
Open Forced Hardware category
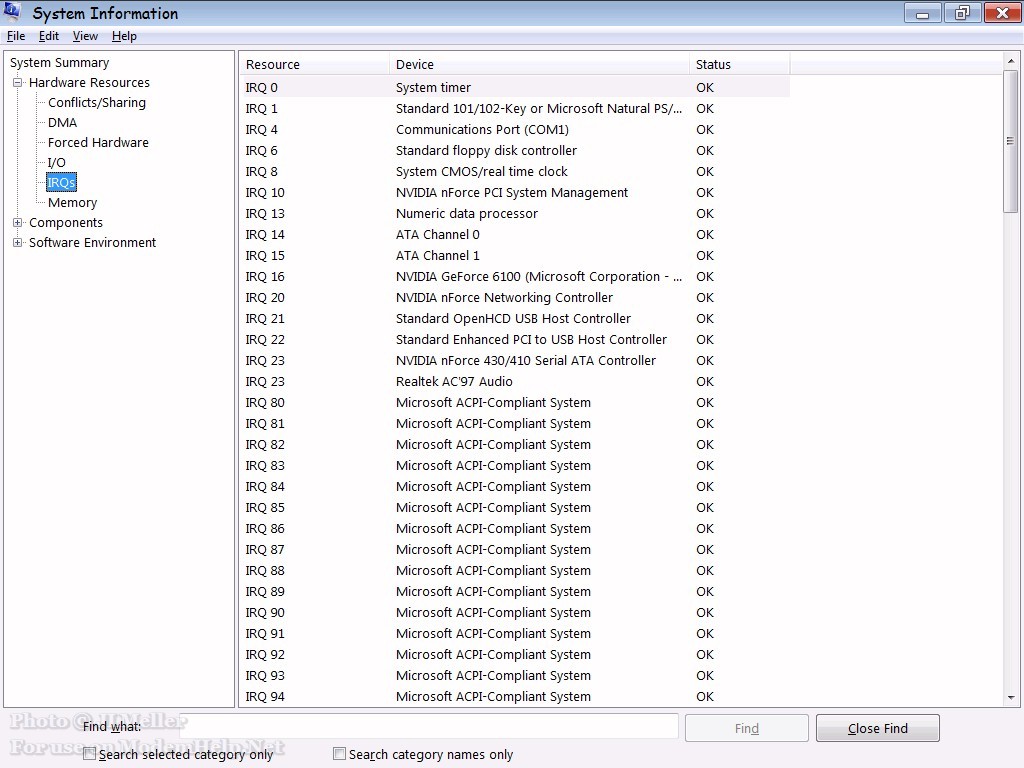coord(98,142)
